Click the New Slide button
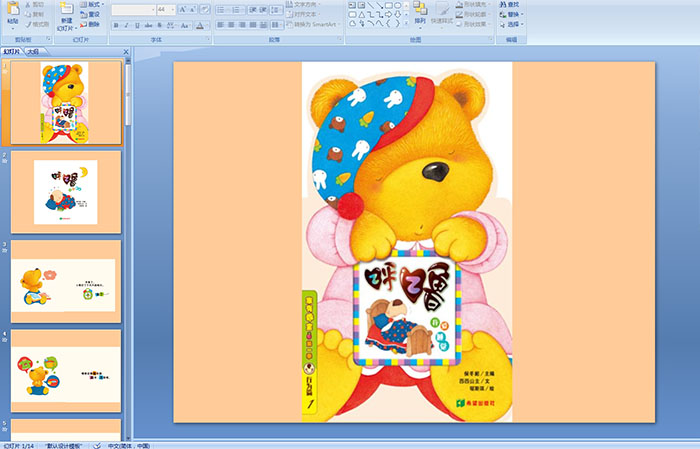Screen dimensions: 700x449 (67, 17)
